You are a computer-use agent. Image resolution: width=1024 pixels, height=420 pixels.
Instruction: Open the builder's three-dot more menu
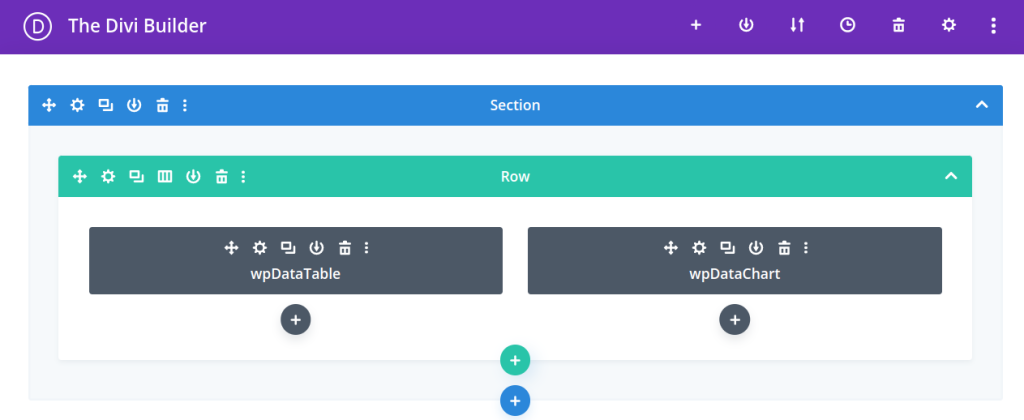(993, 25)
